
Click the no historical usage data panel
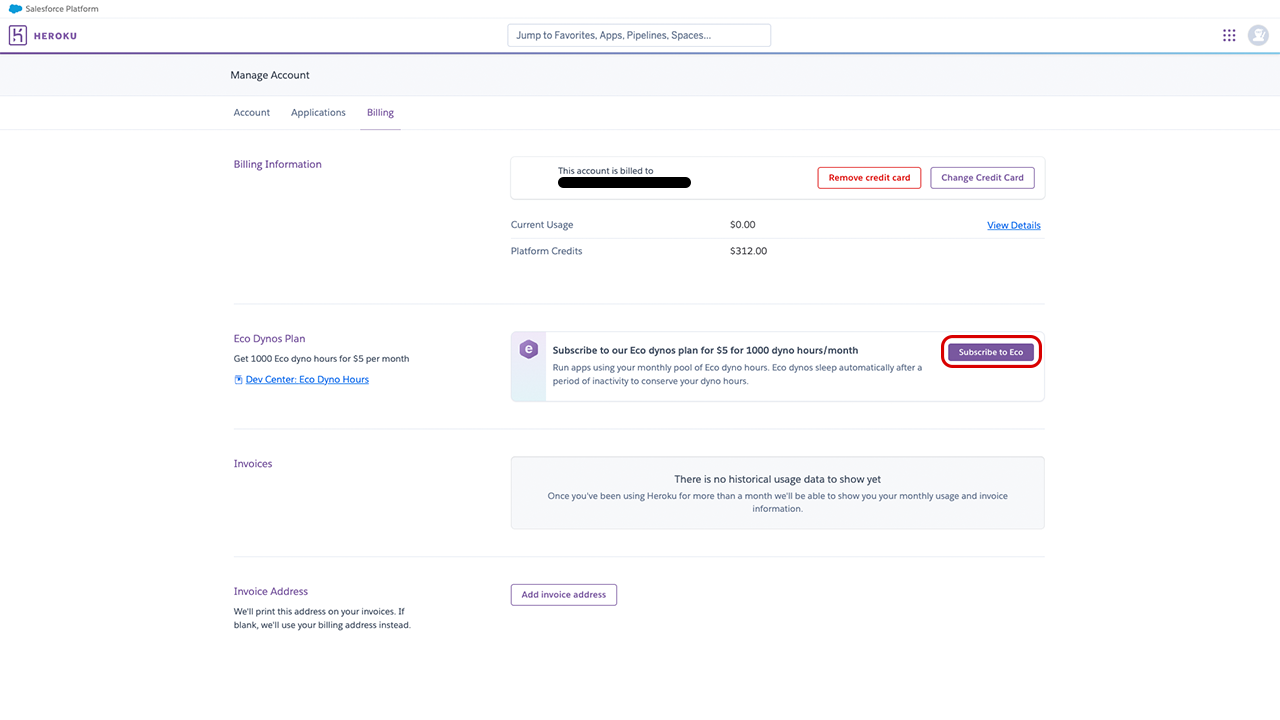click(x=777, y=493)
